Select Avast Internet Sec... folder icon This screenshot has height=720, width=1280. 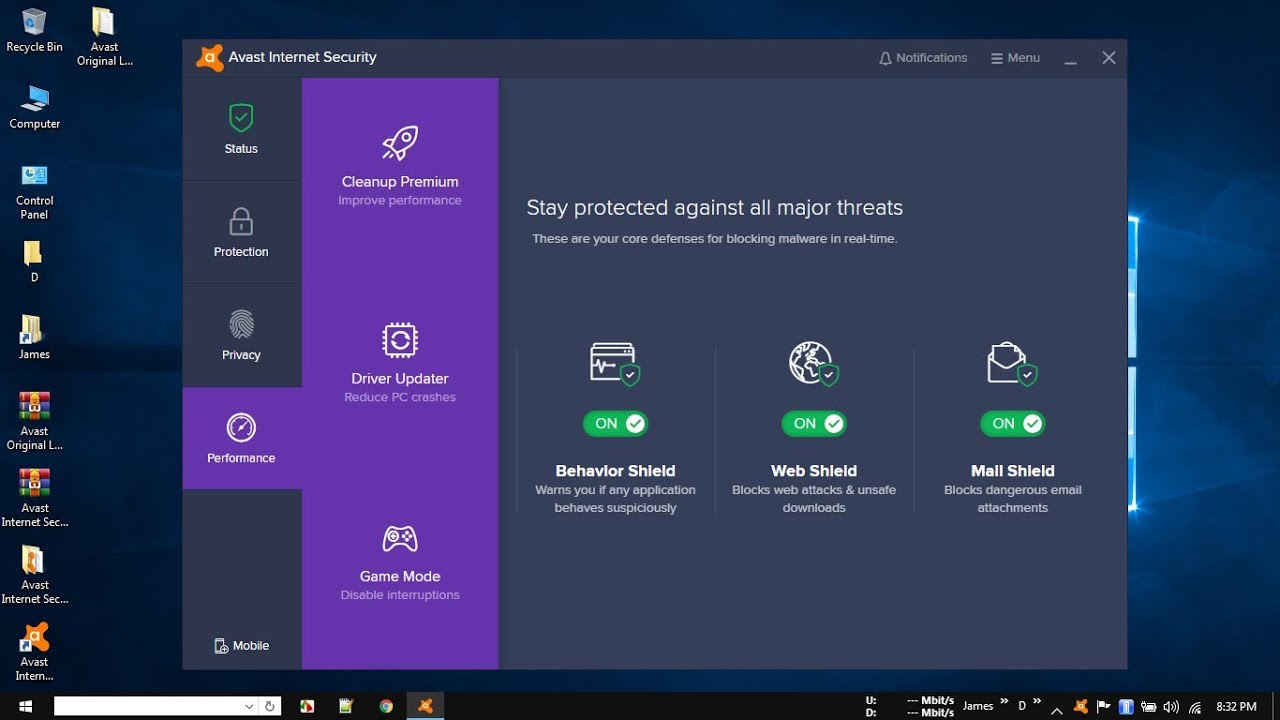coord(35,575)
